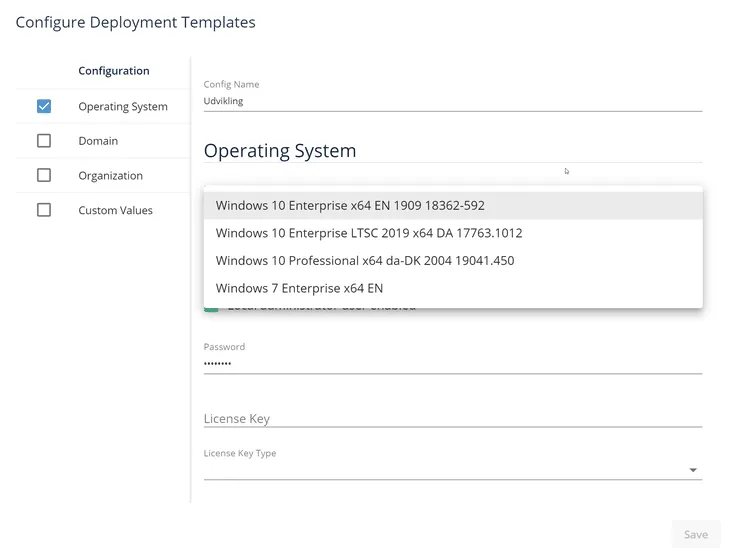
Task: Click the License Key input field
Action: pyautogui.click(x=453, y=418)
